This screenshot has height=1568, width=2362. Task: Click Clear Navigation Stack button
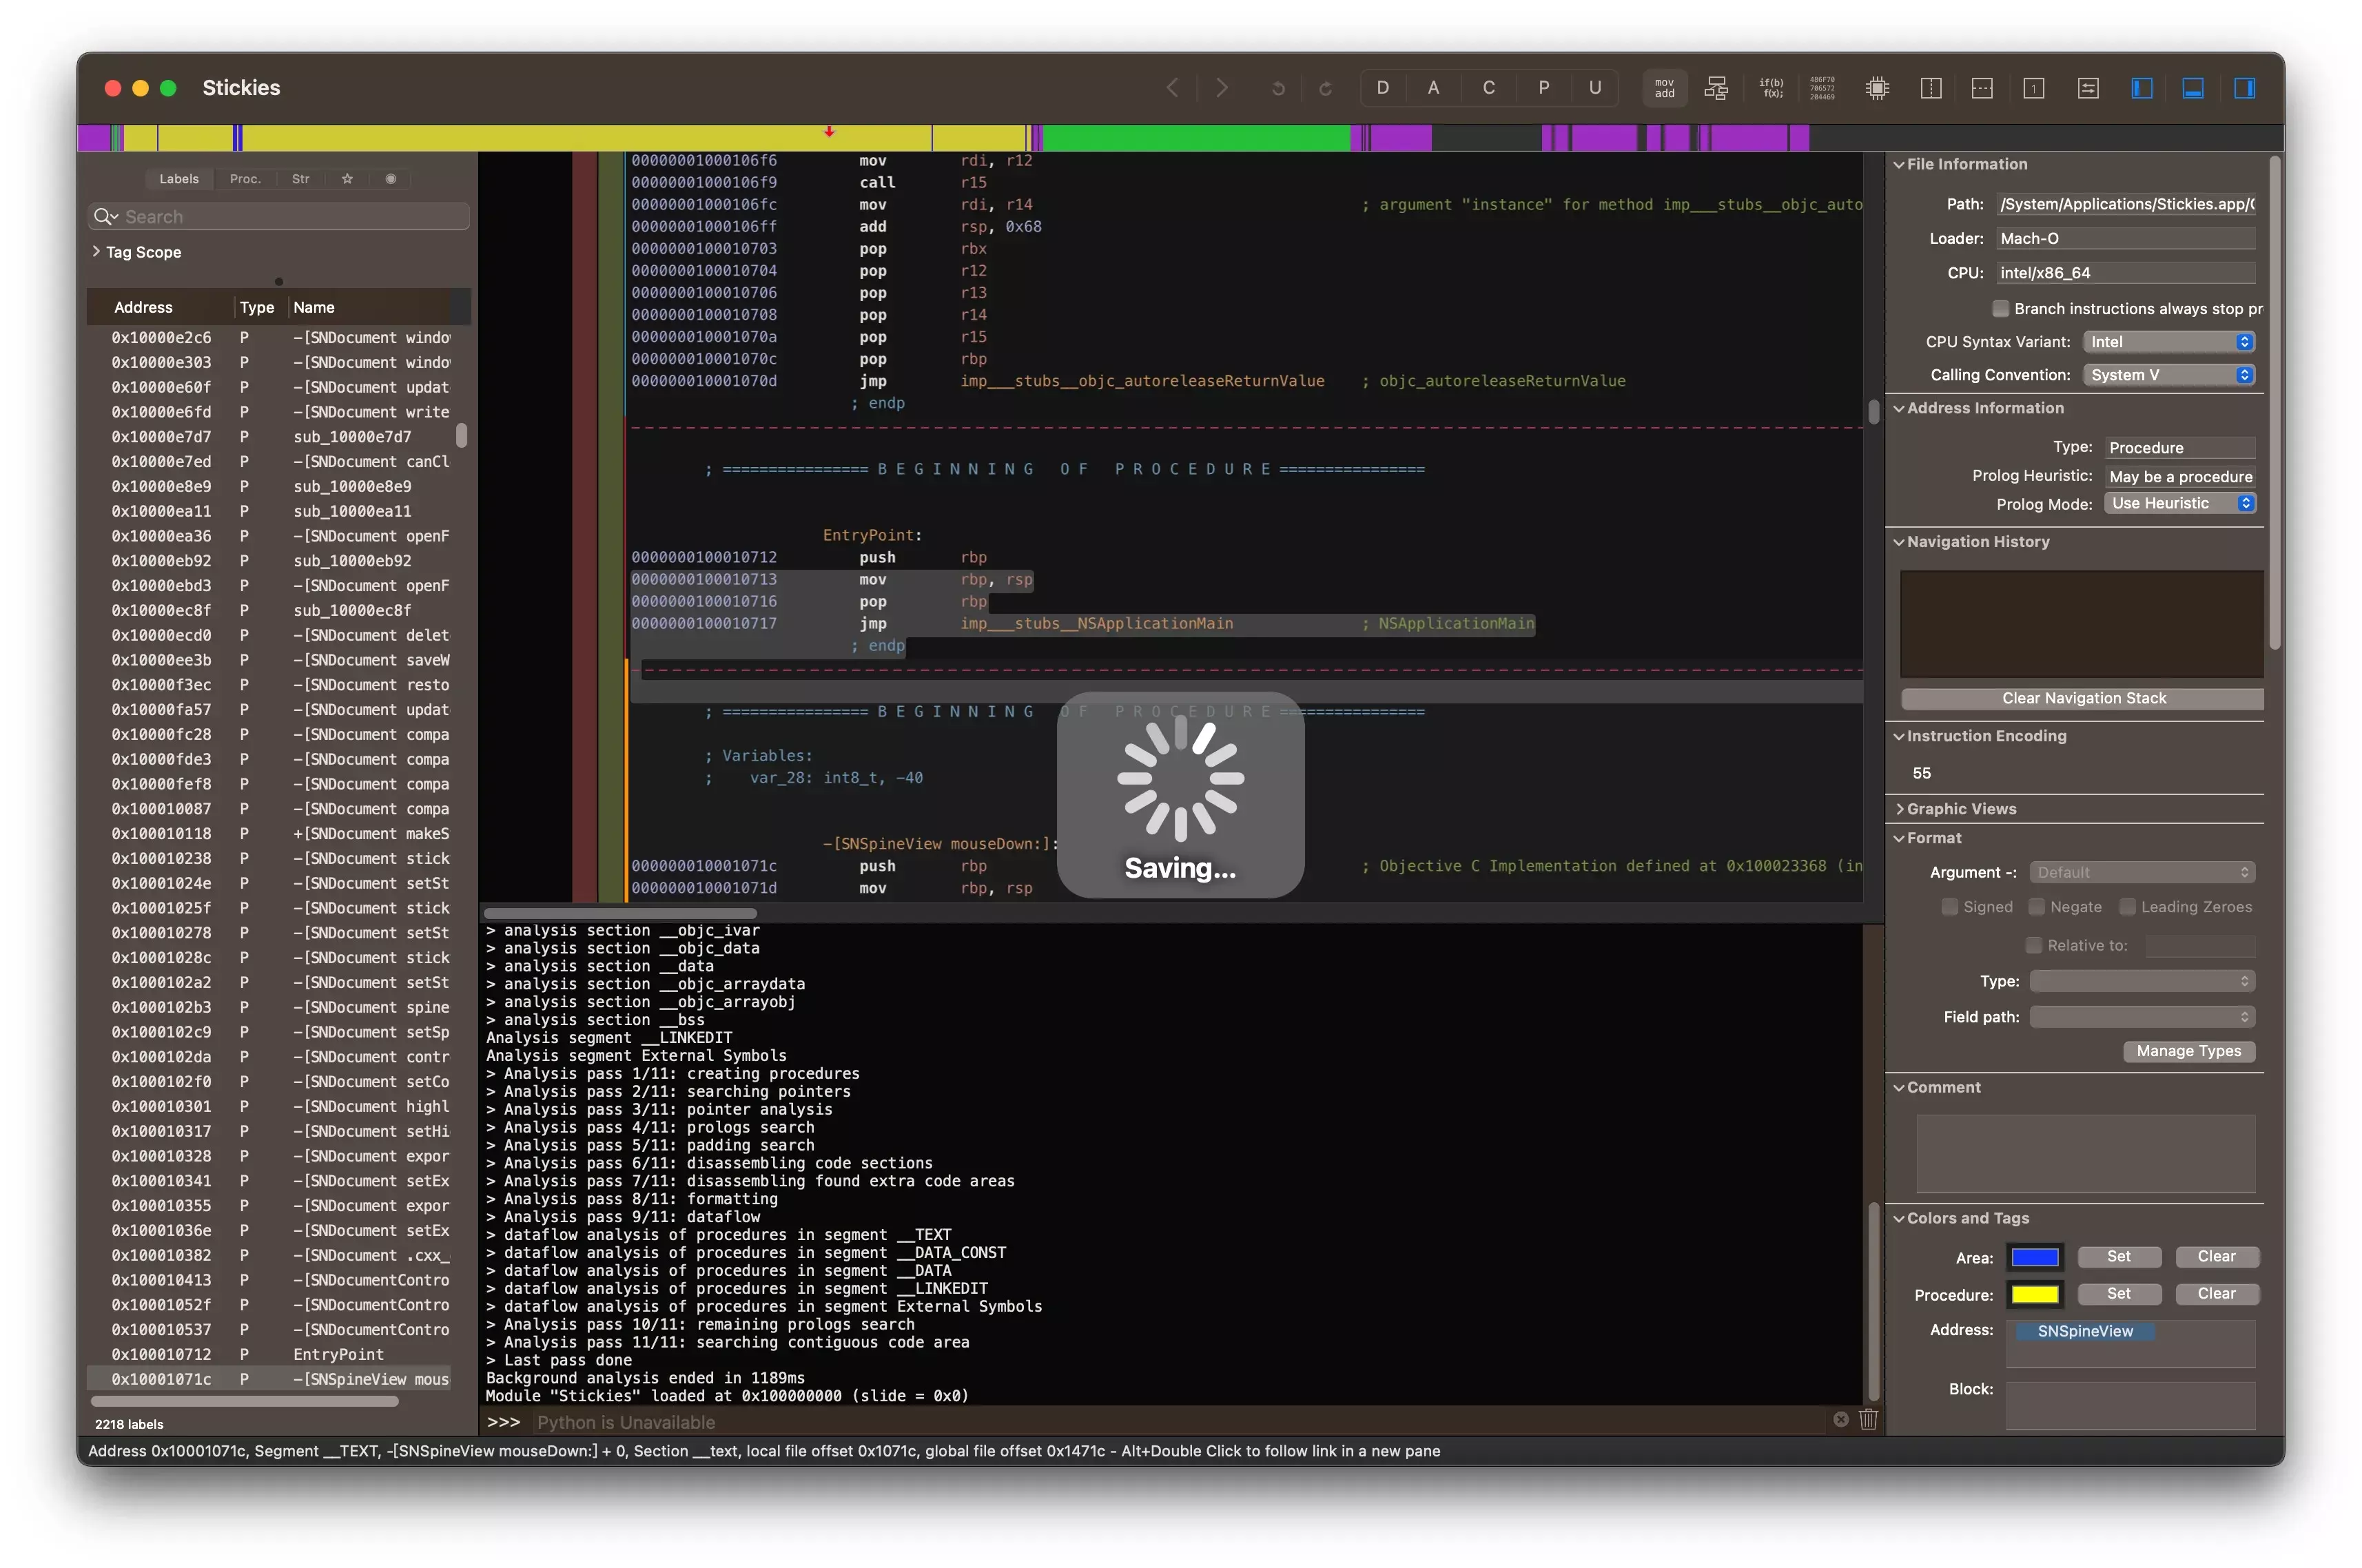click(2083, 698)
